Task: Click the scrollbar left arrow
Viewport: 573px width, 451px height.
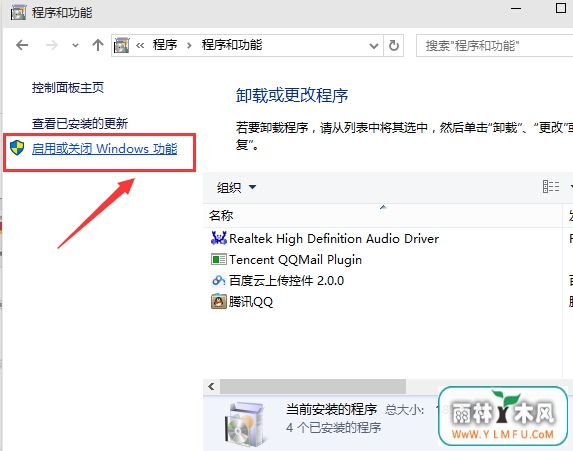Action: coord(211,386)
